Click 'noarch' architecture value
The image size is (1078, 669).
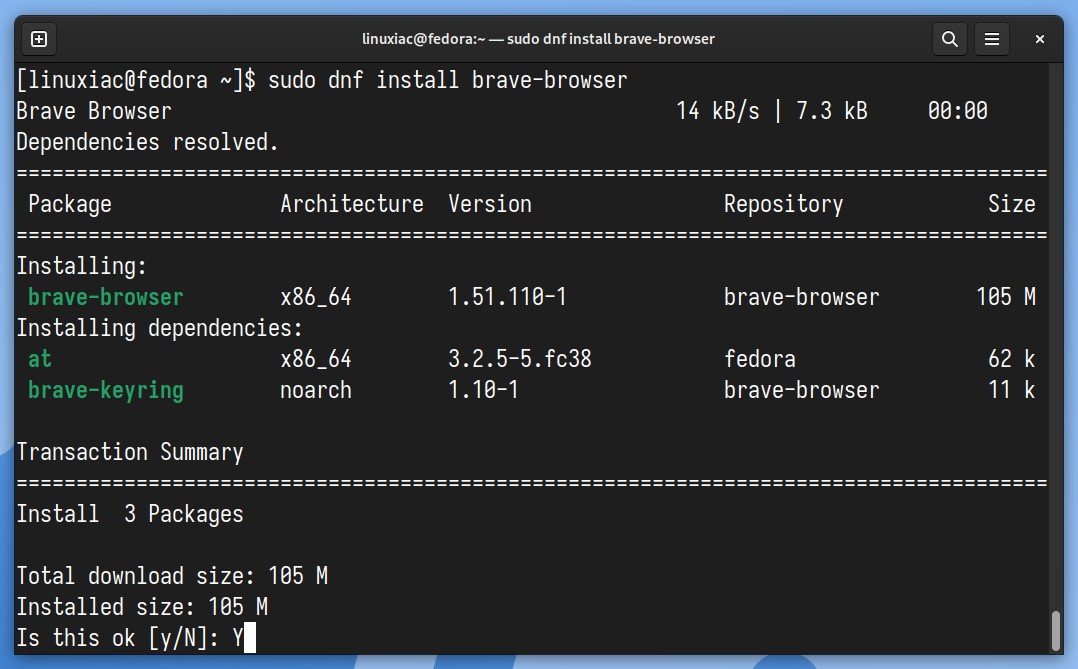pyautogui.click(x=316, y=391)
